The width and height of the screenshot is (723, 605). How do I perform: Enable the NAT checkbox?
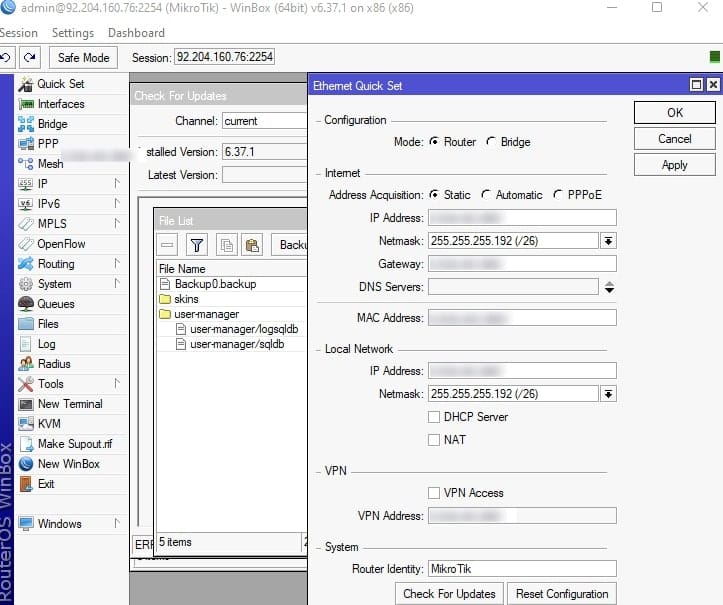click(434, 440)
